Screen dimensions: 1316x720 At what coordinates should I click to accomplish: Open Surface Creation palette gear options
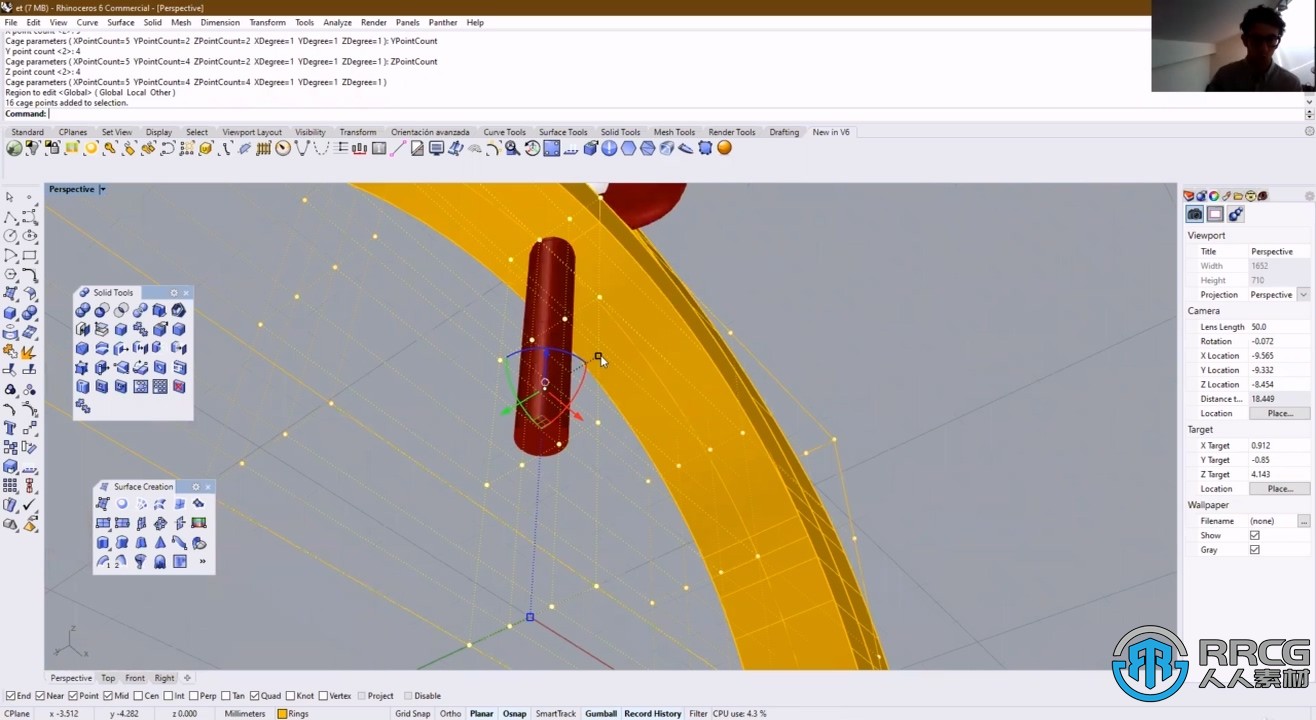click(x=196, y=487)
